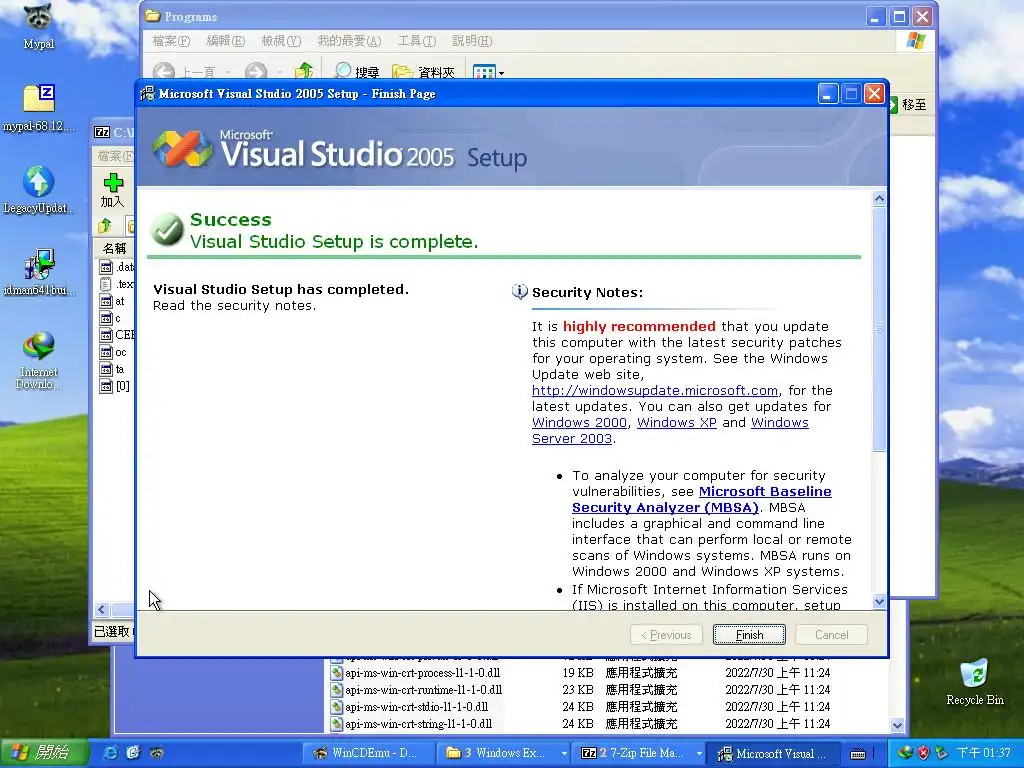Open 說明 menu in Programs window
The width and height of the screenshot is (1024, 768).
[x=472, y=41]
